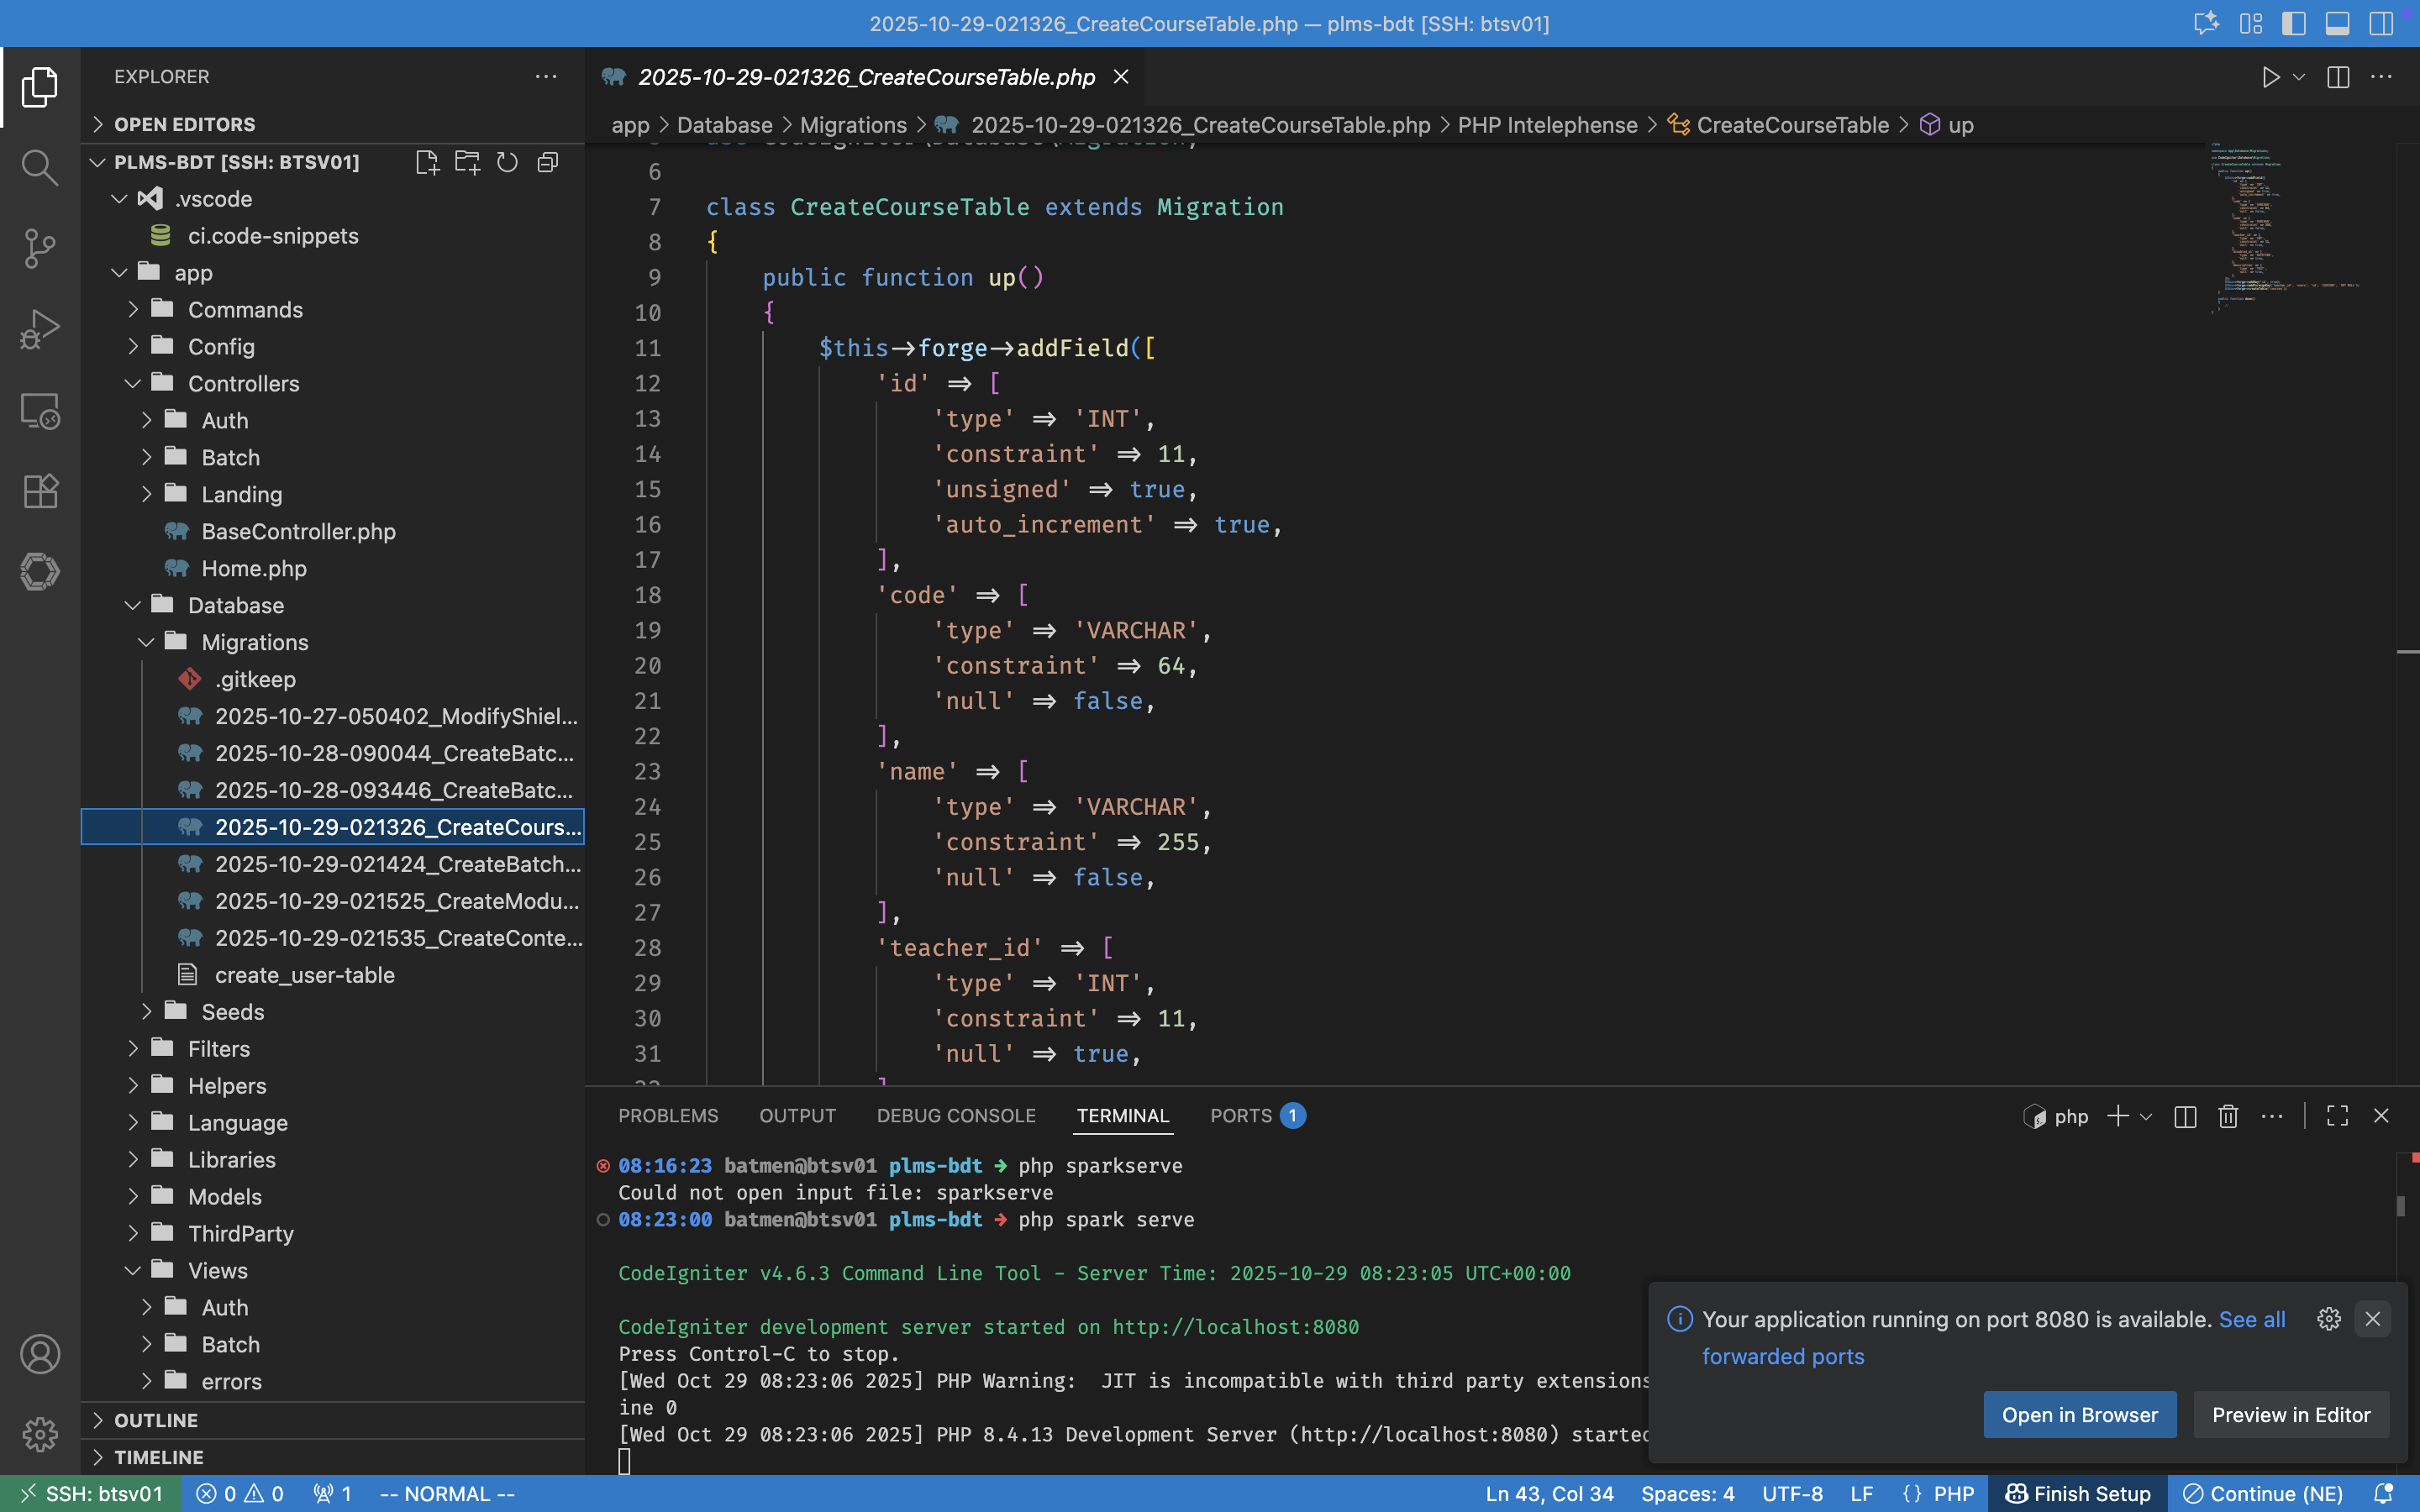Open Remote Explorer view

(39, 410)
